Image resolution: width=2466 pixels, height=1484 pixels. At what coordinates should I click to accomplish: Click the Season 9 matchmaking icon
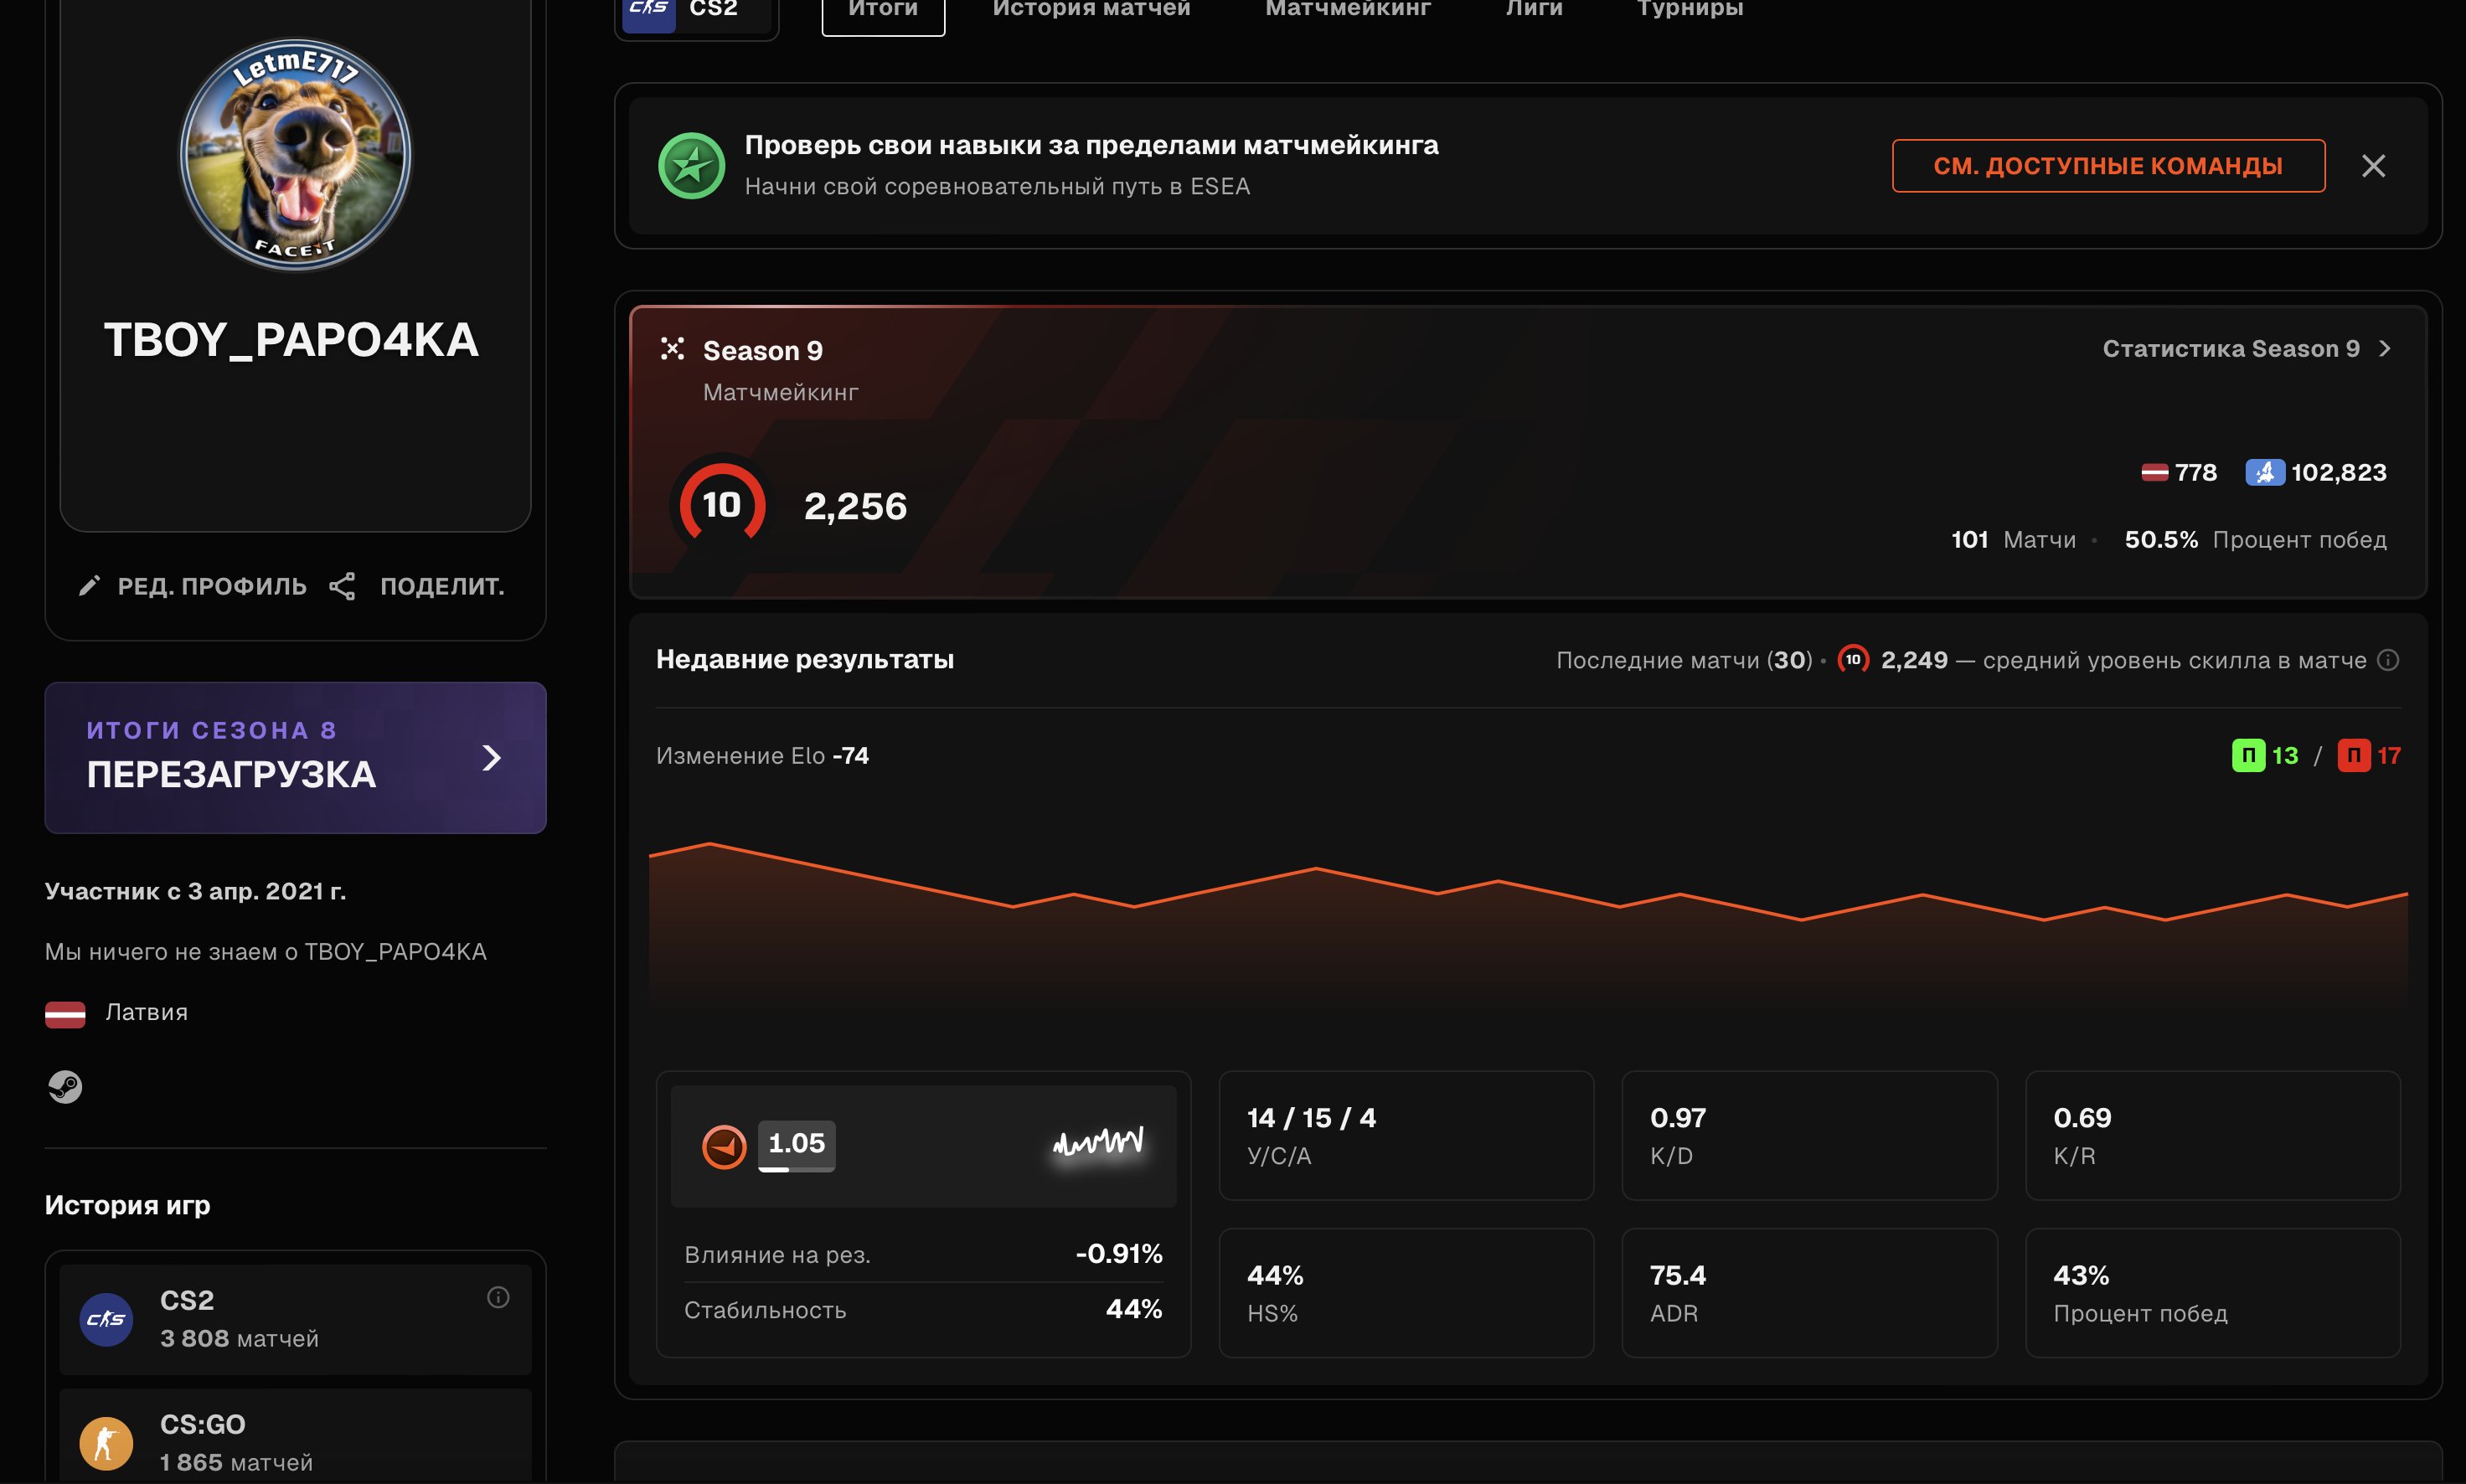672,349
